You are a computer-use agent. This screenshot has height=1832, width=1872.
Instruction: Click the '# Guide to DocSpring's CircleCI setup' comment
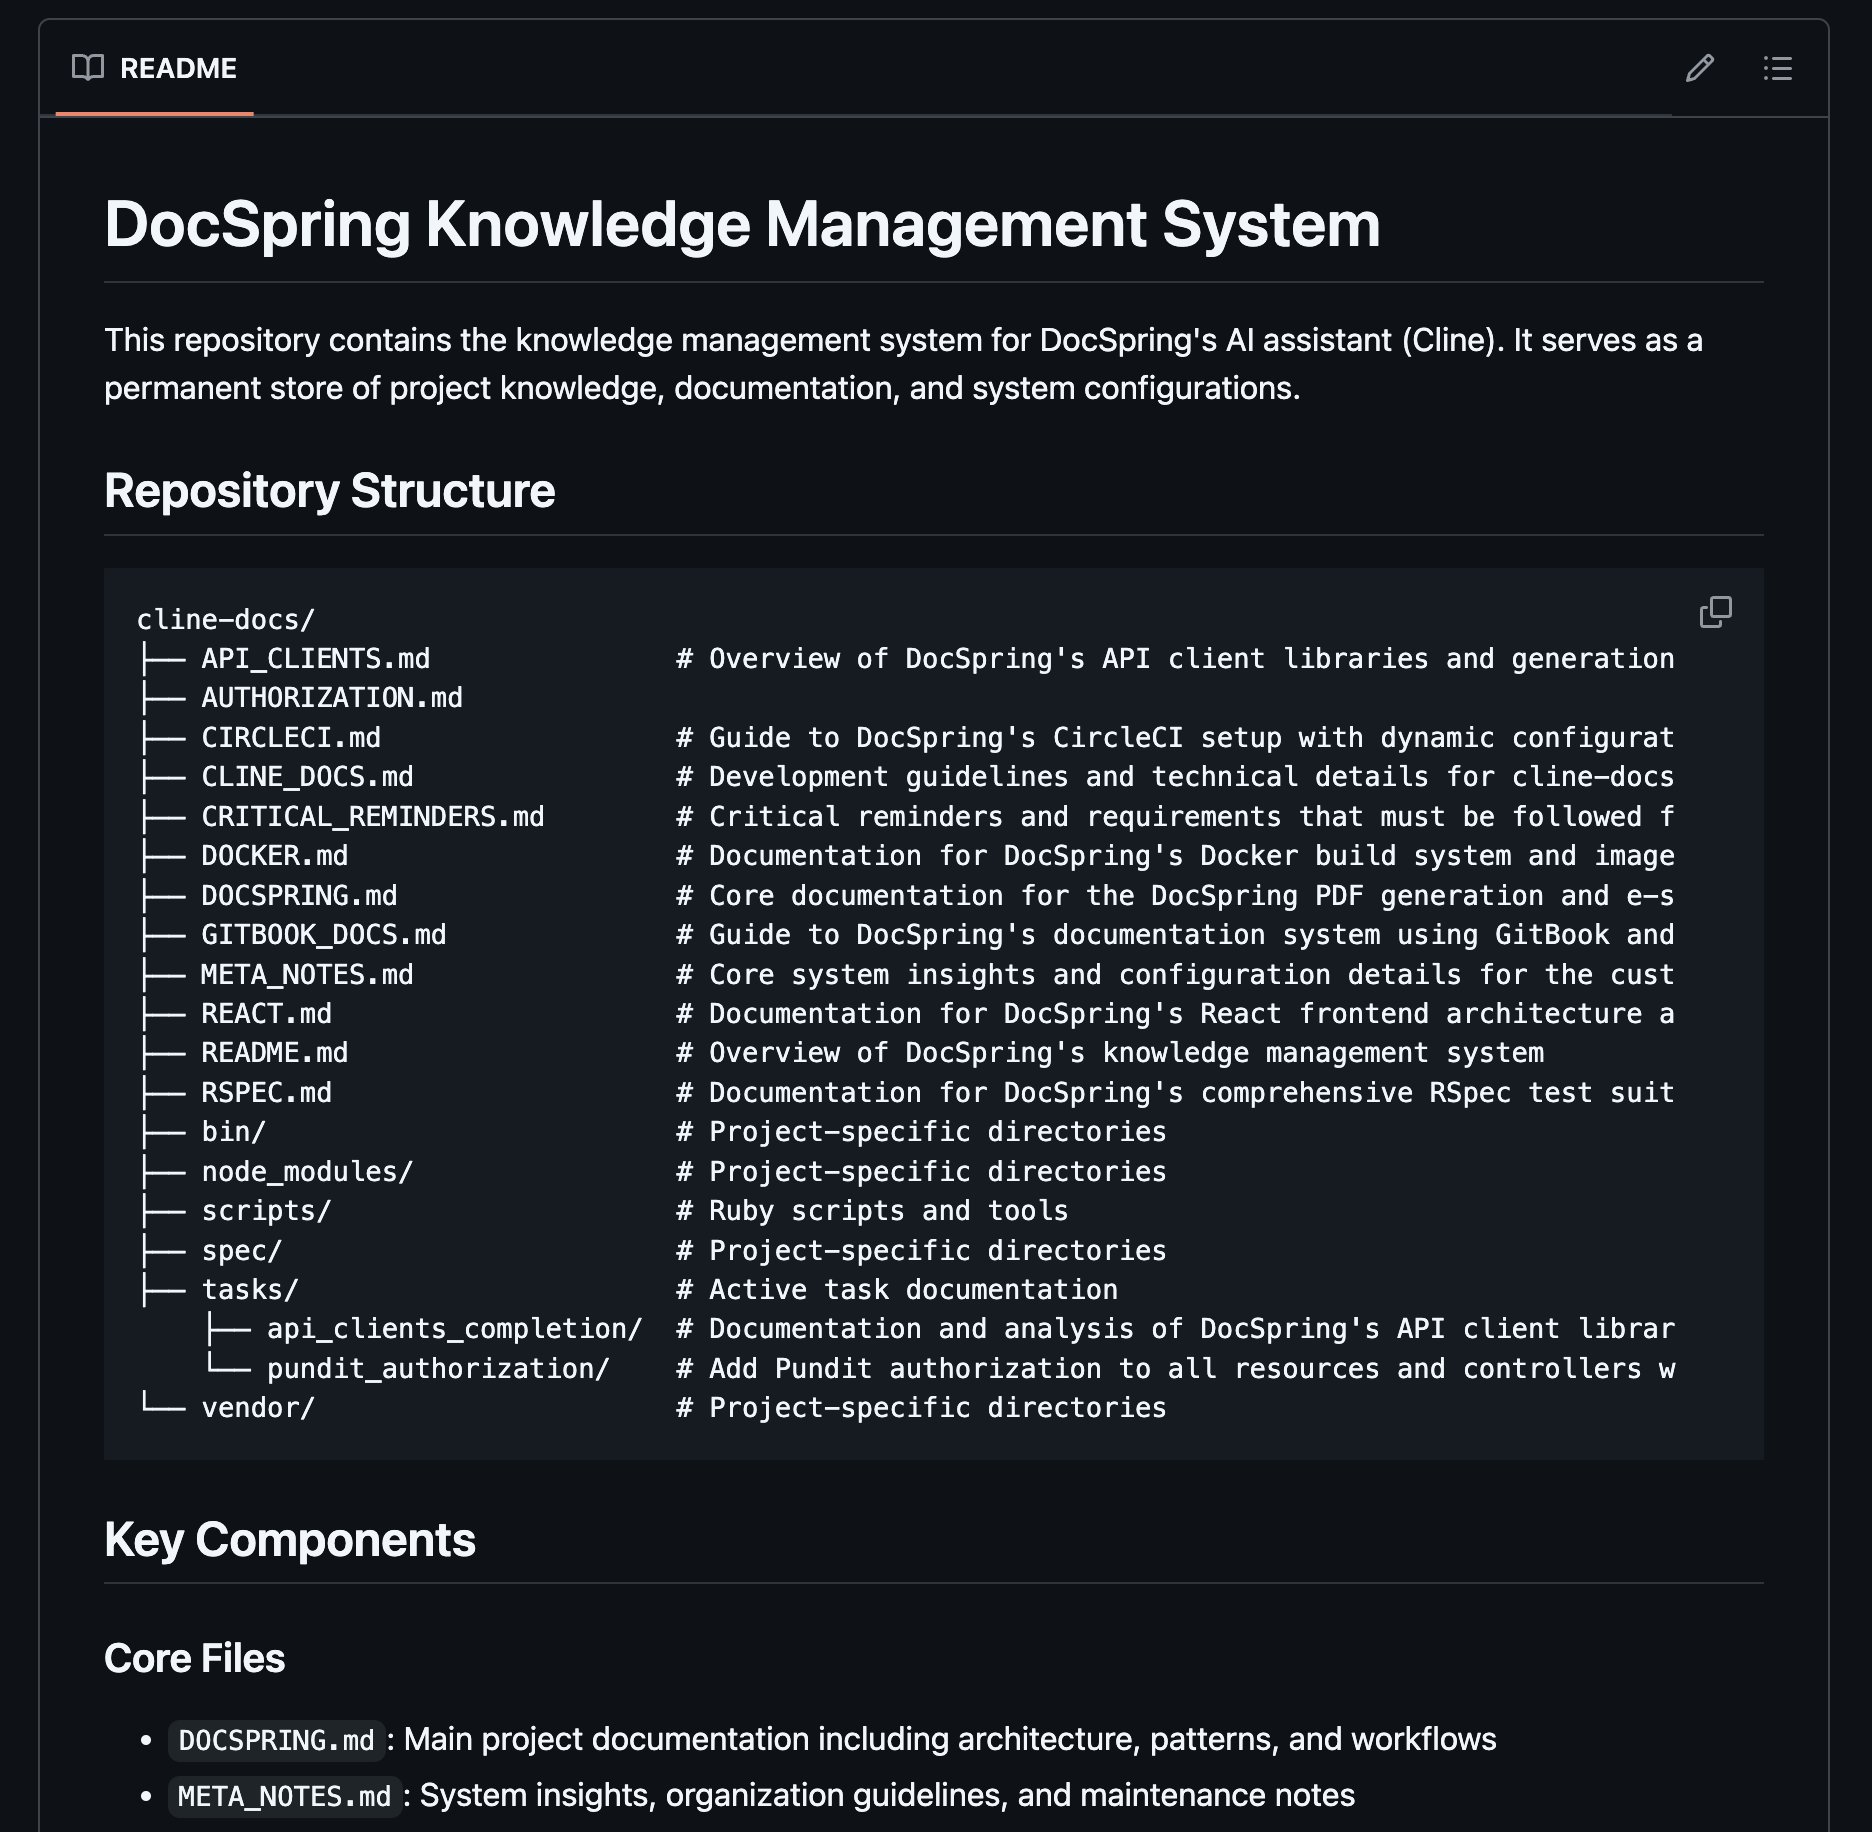(x=1175, y=738)
